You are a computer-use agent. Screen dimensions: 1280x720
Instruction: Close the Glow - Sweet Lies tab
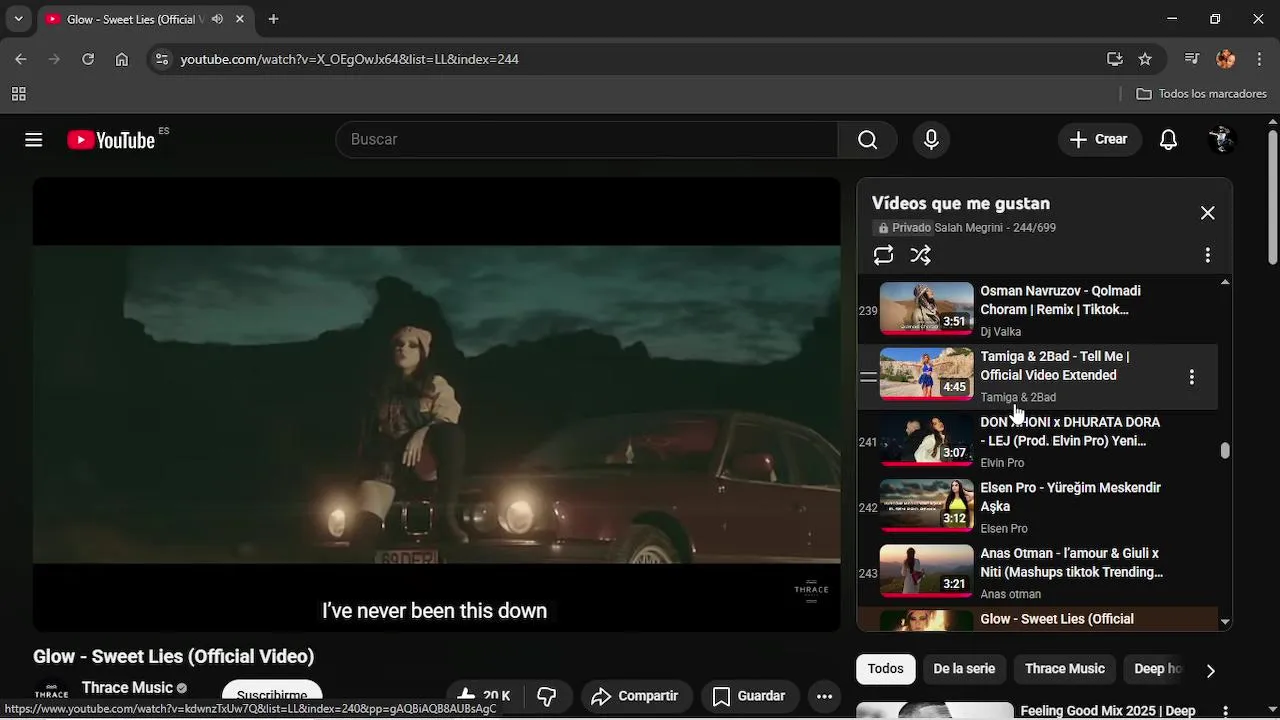click(x=240, y=19)
